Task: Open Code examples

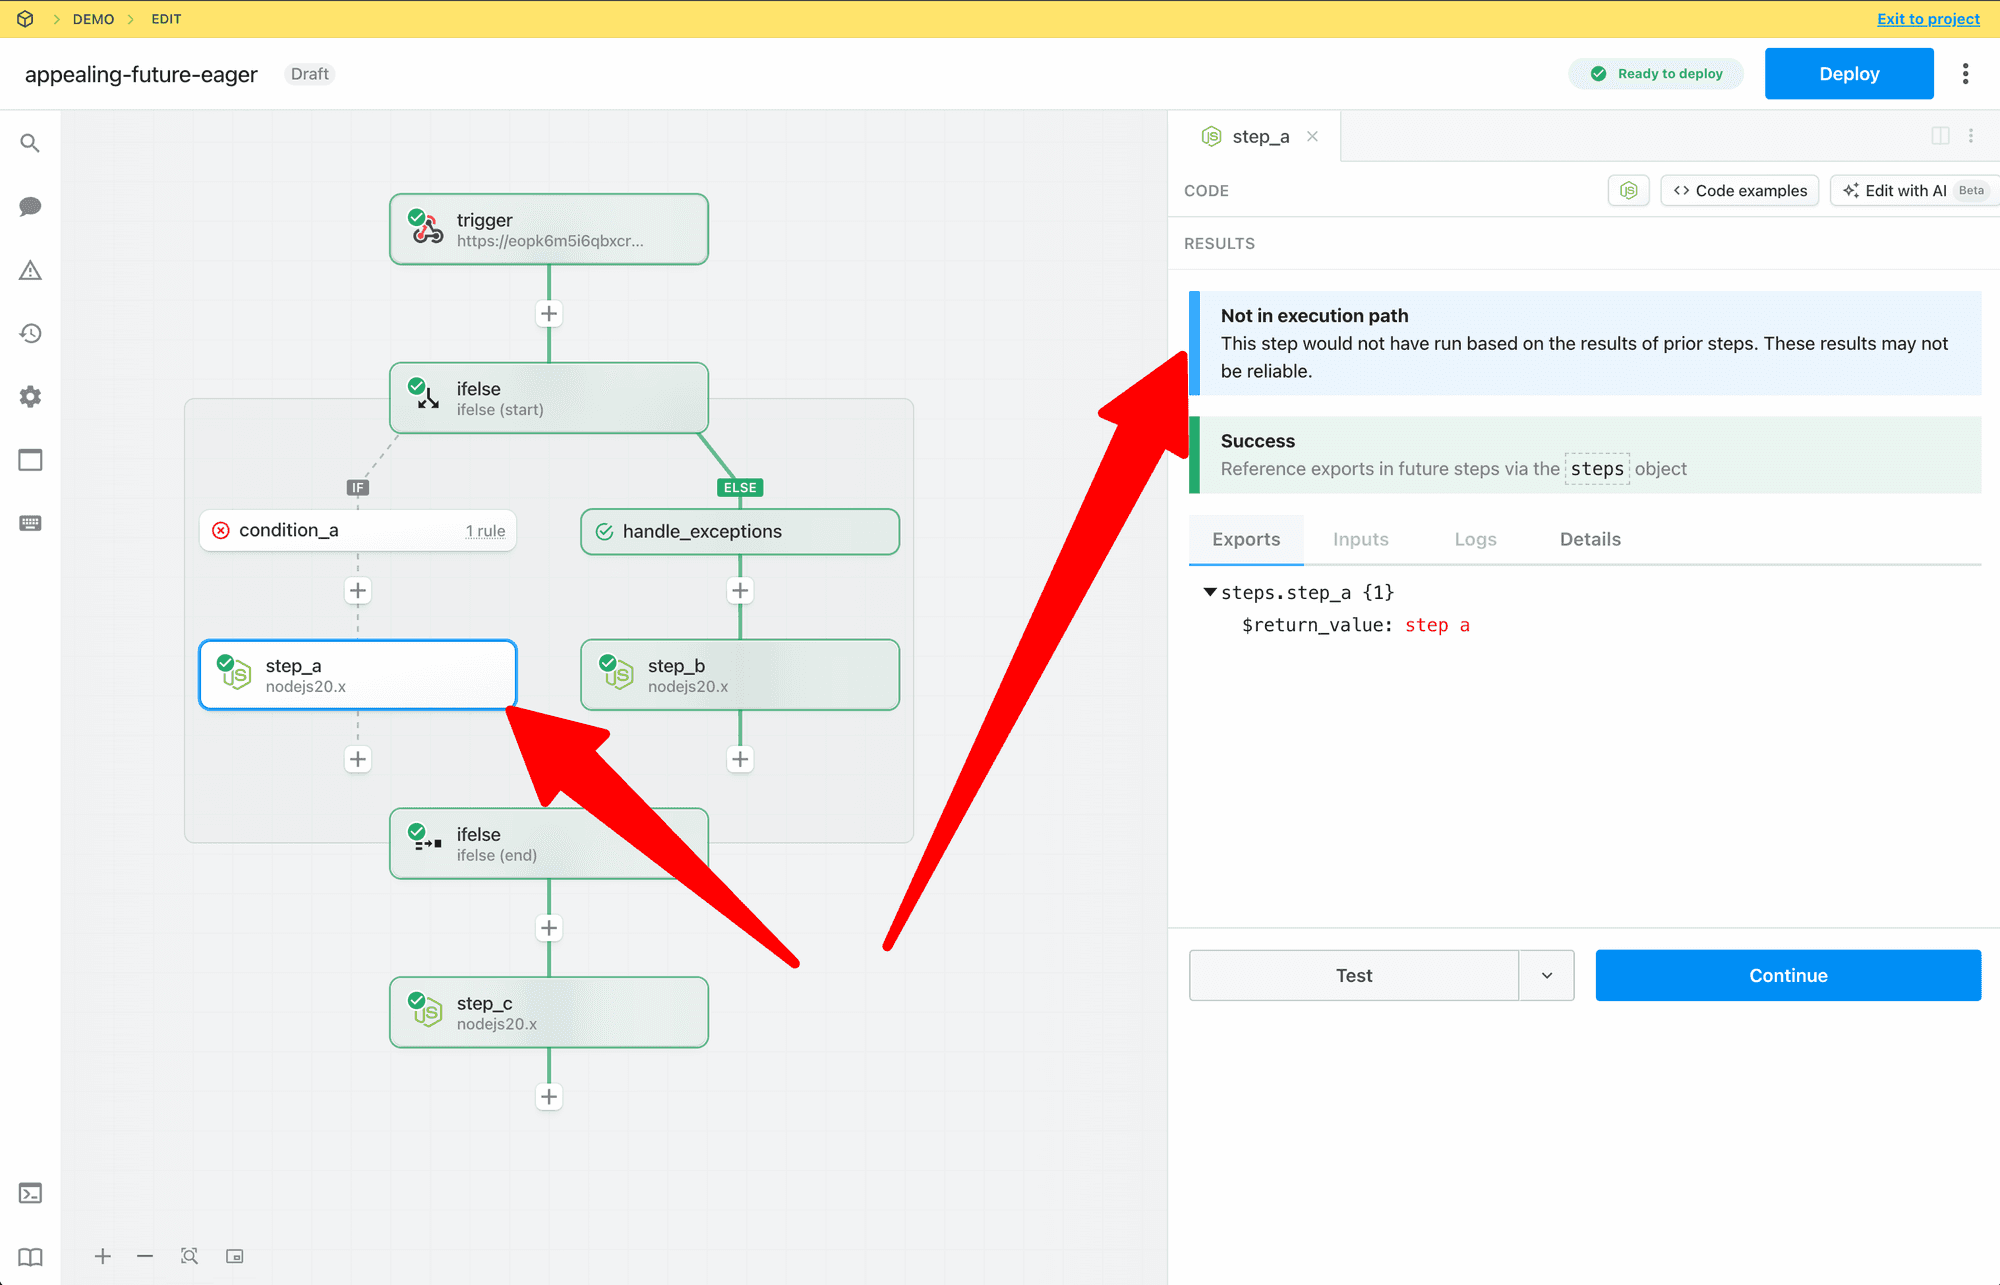Action: point(1740,190)
